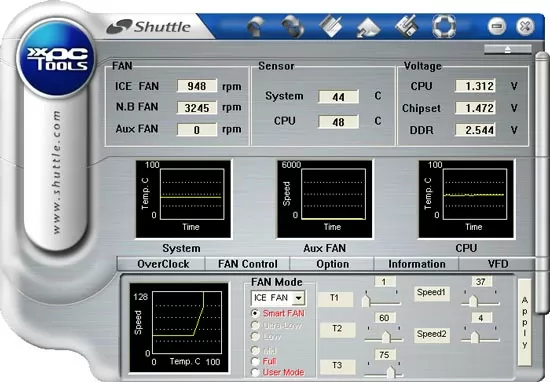550x382 pixels.
Task: Click the ICE FAN rpm value 948
Action: 197,86
